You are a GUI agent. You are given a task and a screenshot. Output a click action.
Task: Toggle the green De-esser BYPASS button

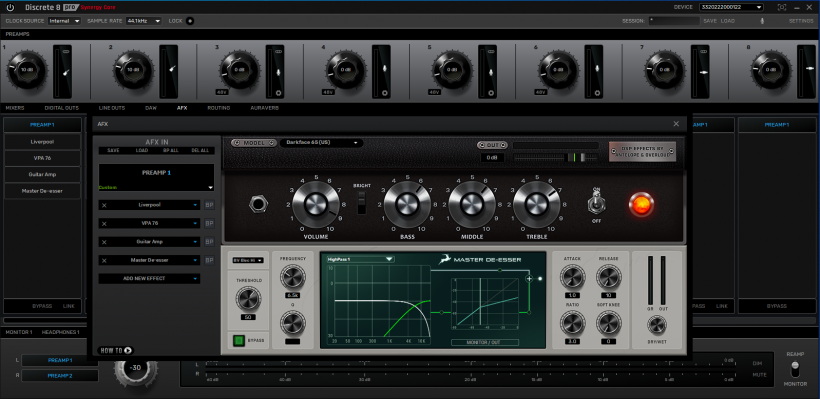point(239,340)
